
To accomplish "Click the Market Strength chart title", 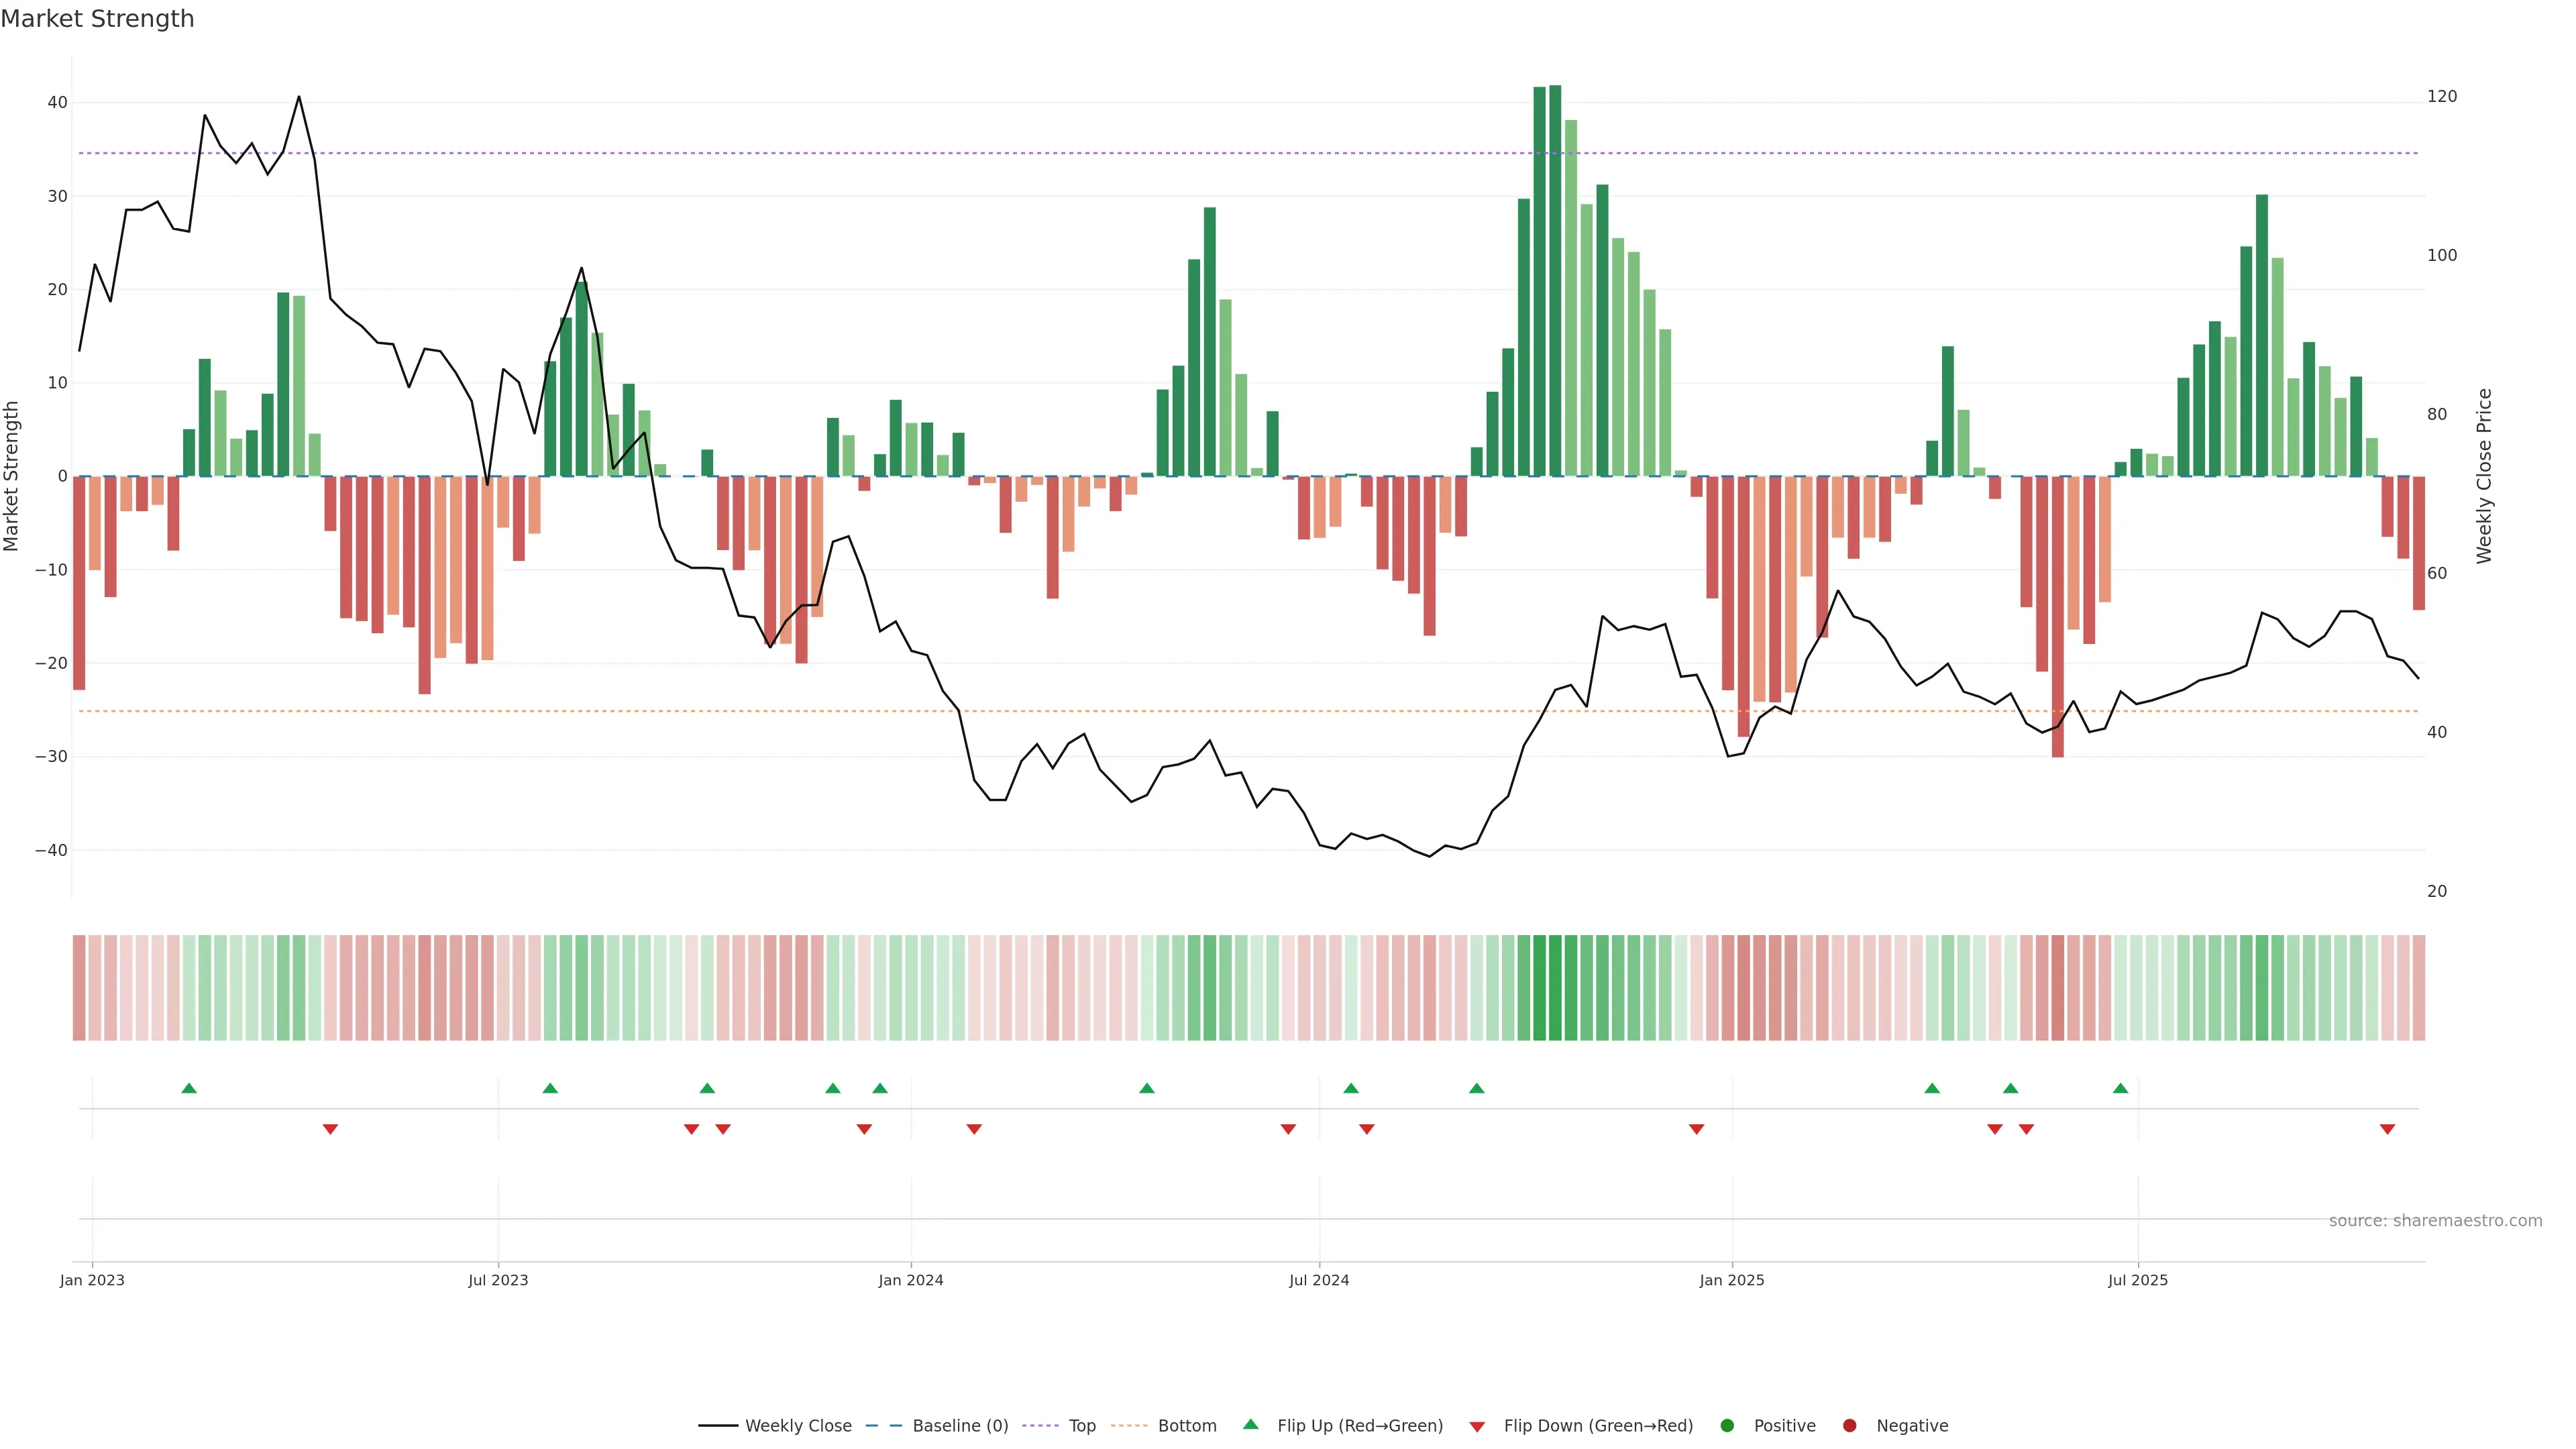I will coord(97,19).
